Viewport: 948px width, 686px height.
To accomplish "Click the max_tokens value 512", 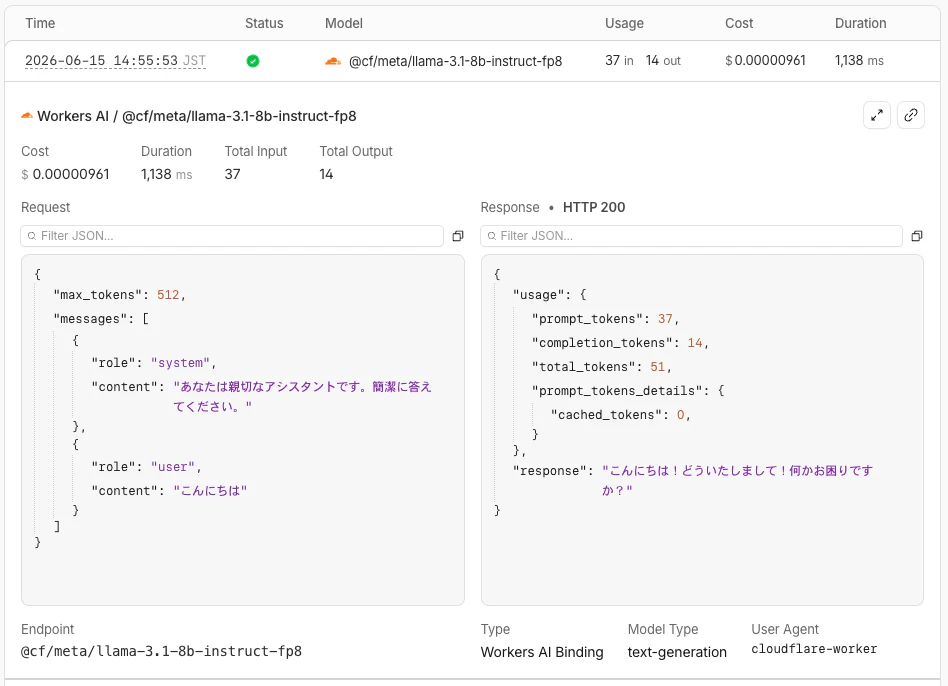I will pos(168,295).
